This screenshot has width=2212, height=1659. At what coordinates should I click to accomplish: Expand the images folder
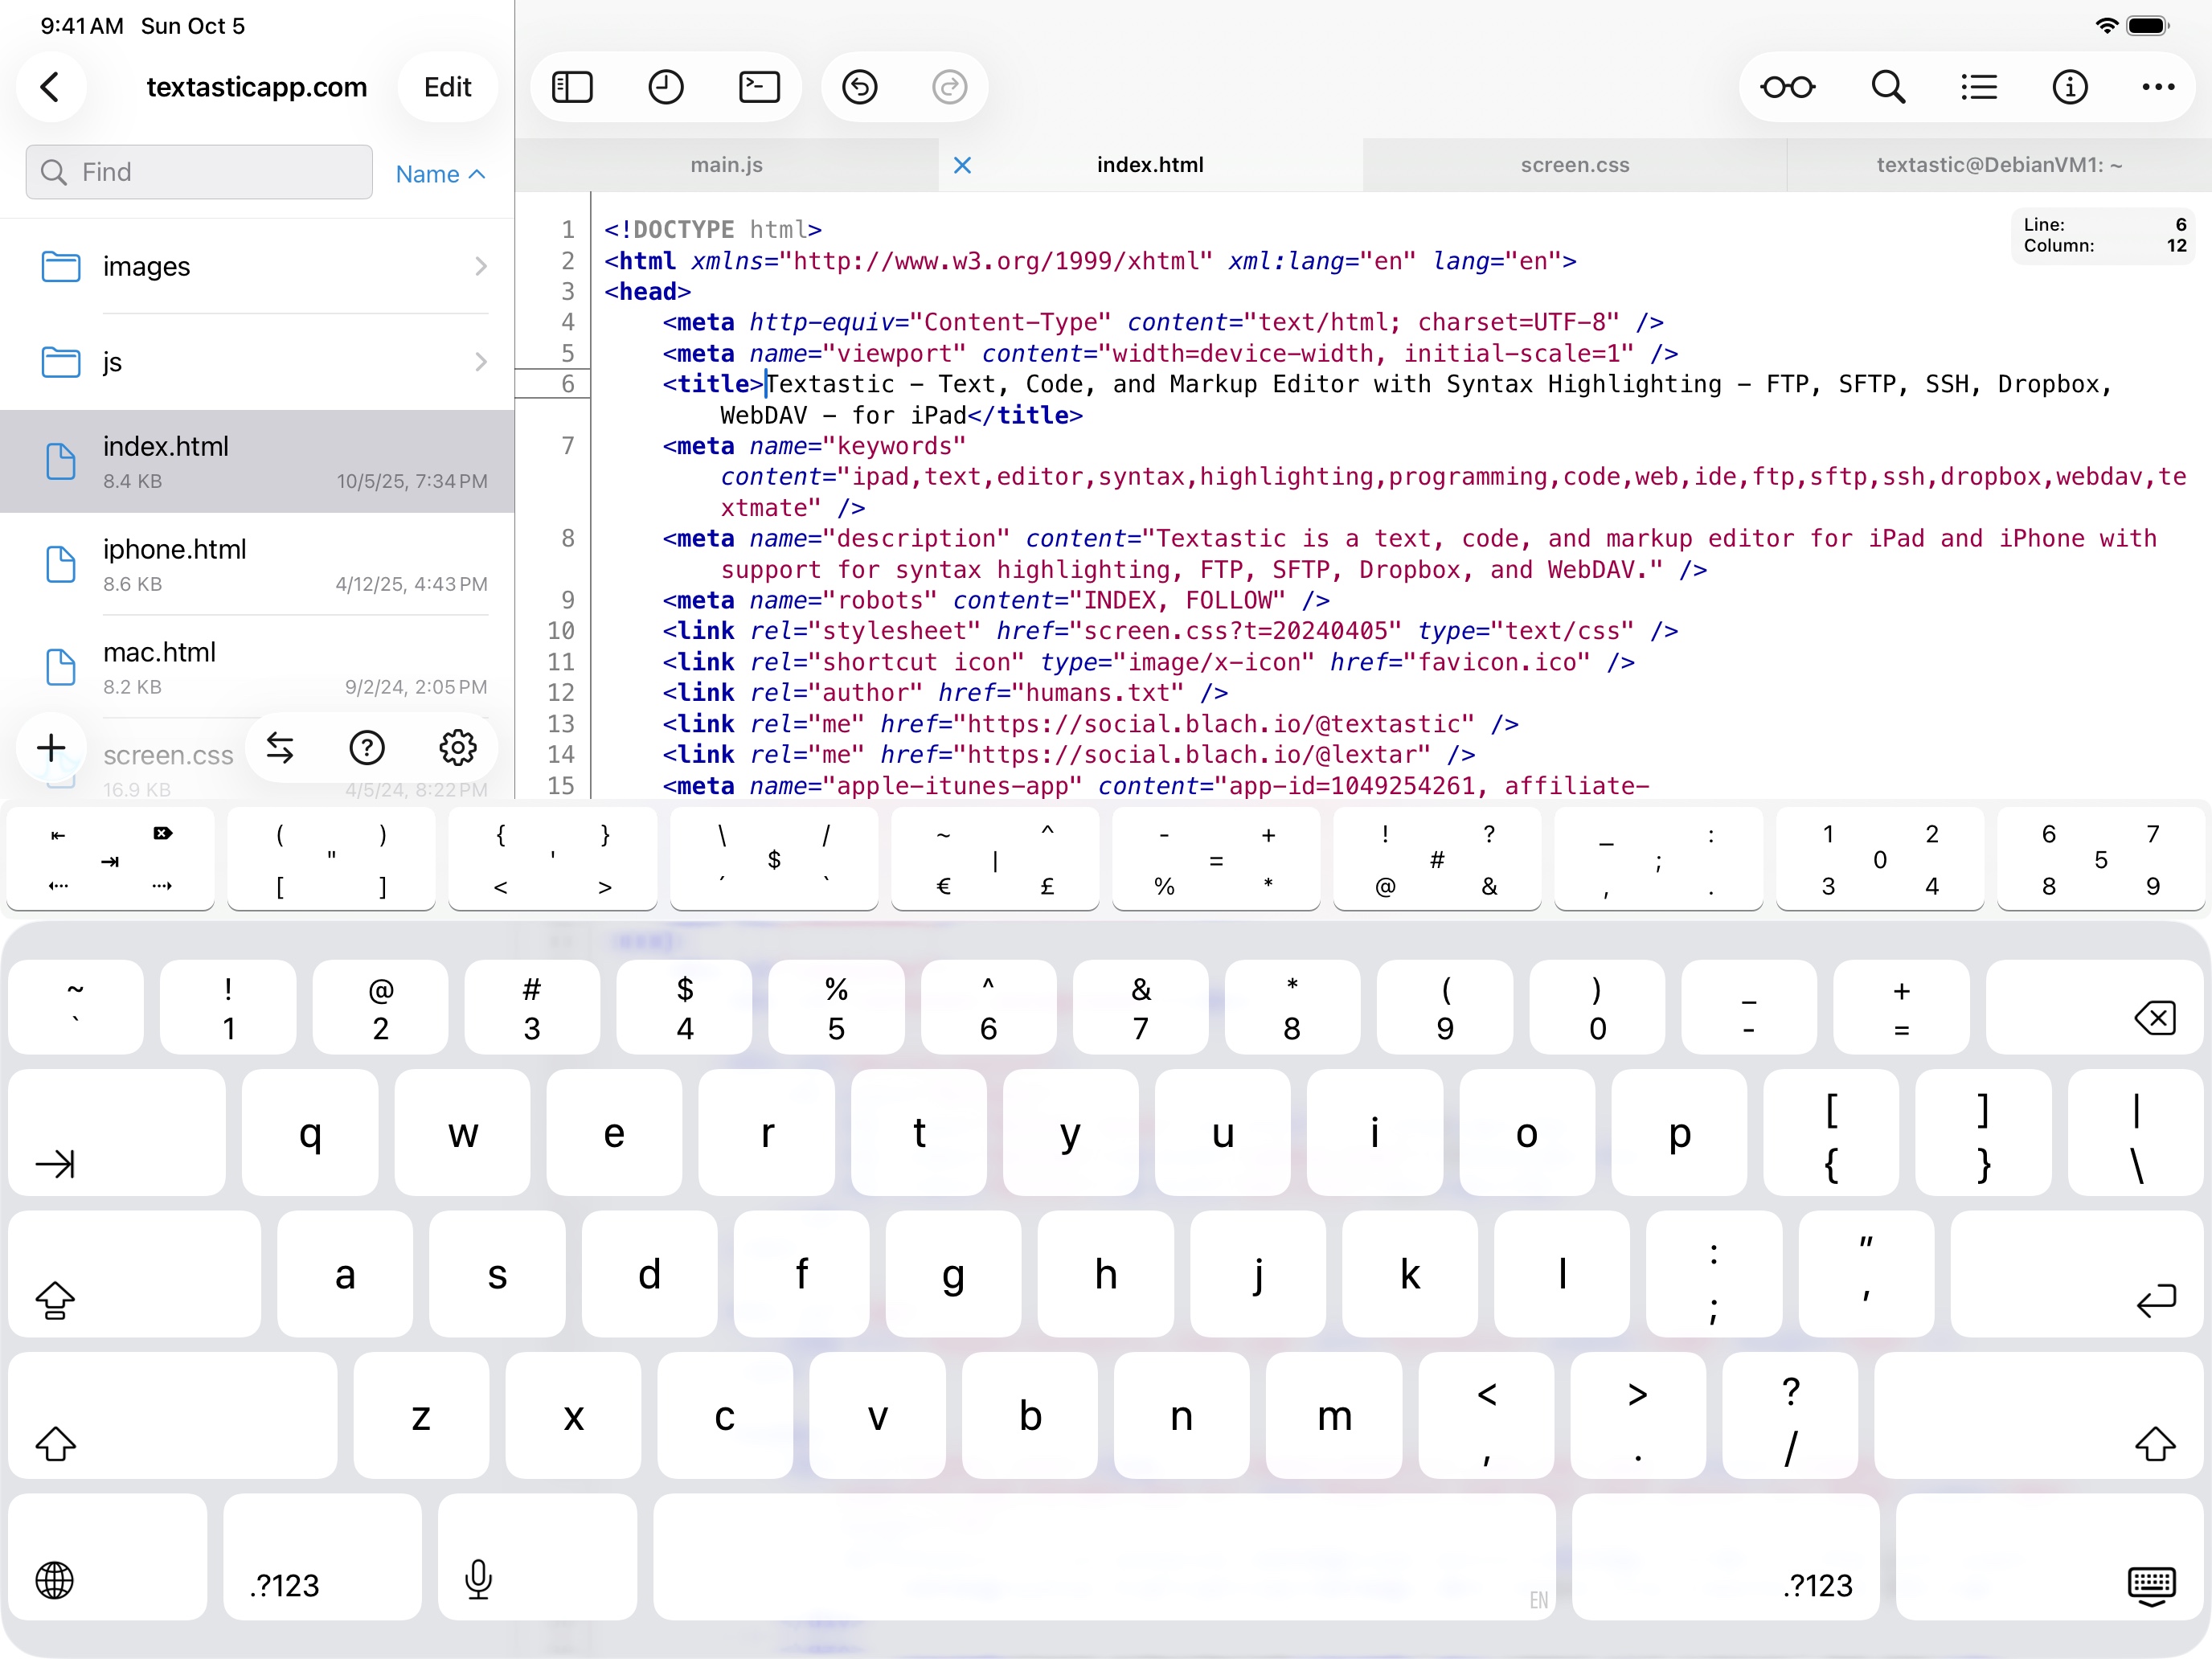[x=258, y=266]
